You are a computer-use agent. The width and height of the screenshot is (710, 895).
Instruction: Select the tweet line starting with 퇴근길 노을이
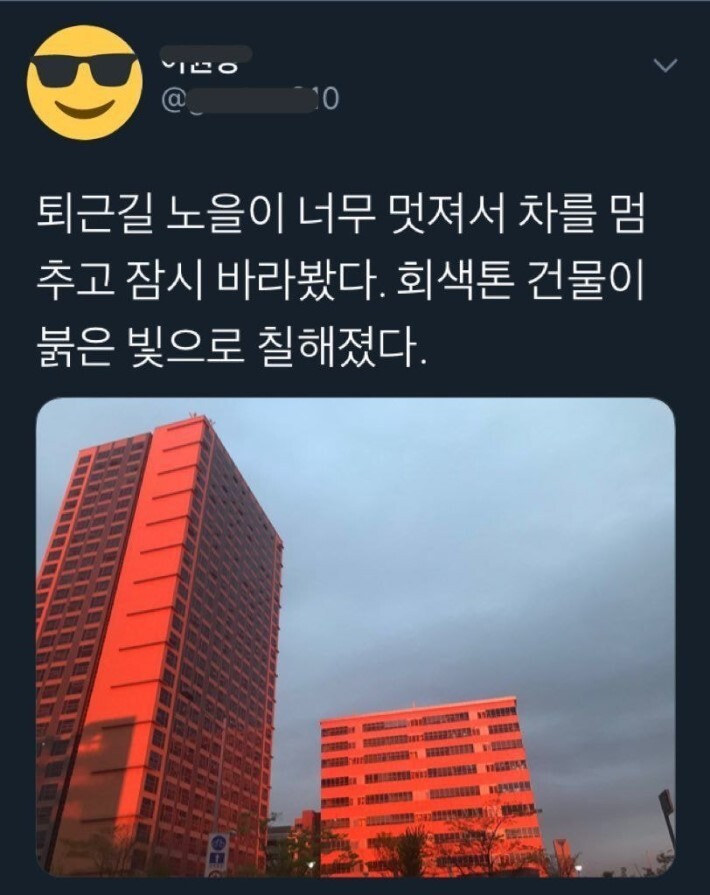pos(341,216)
